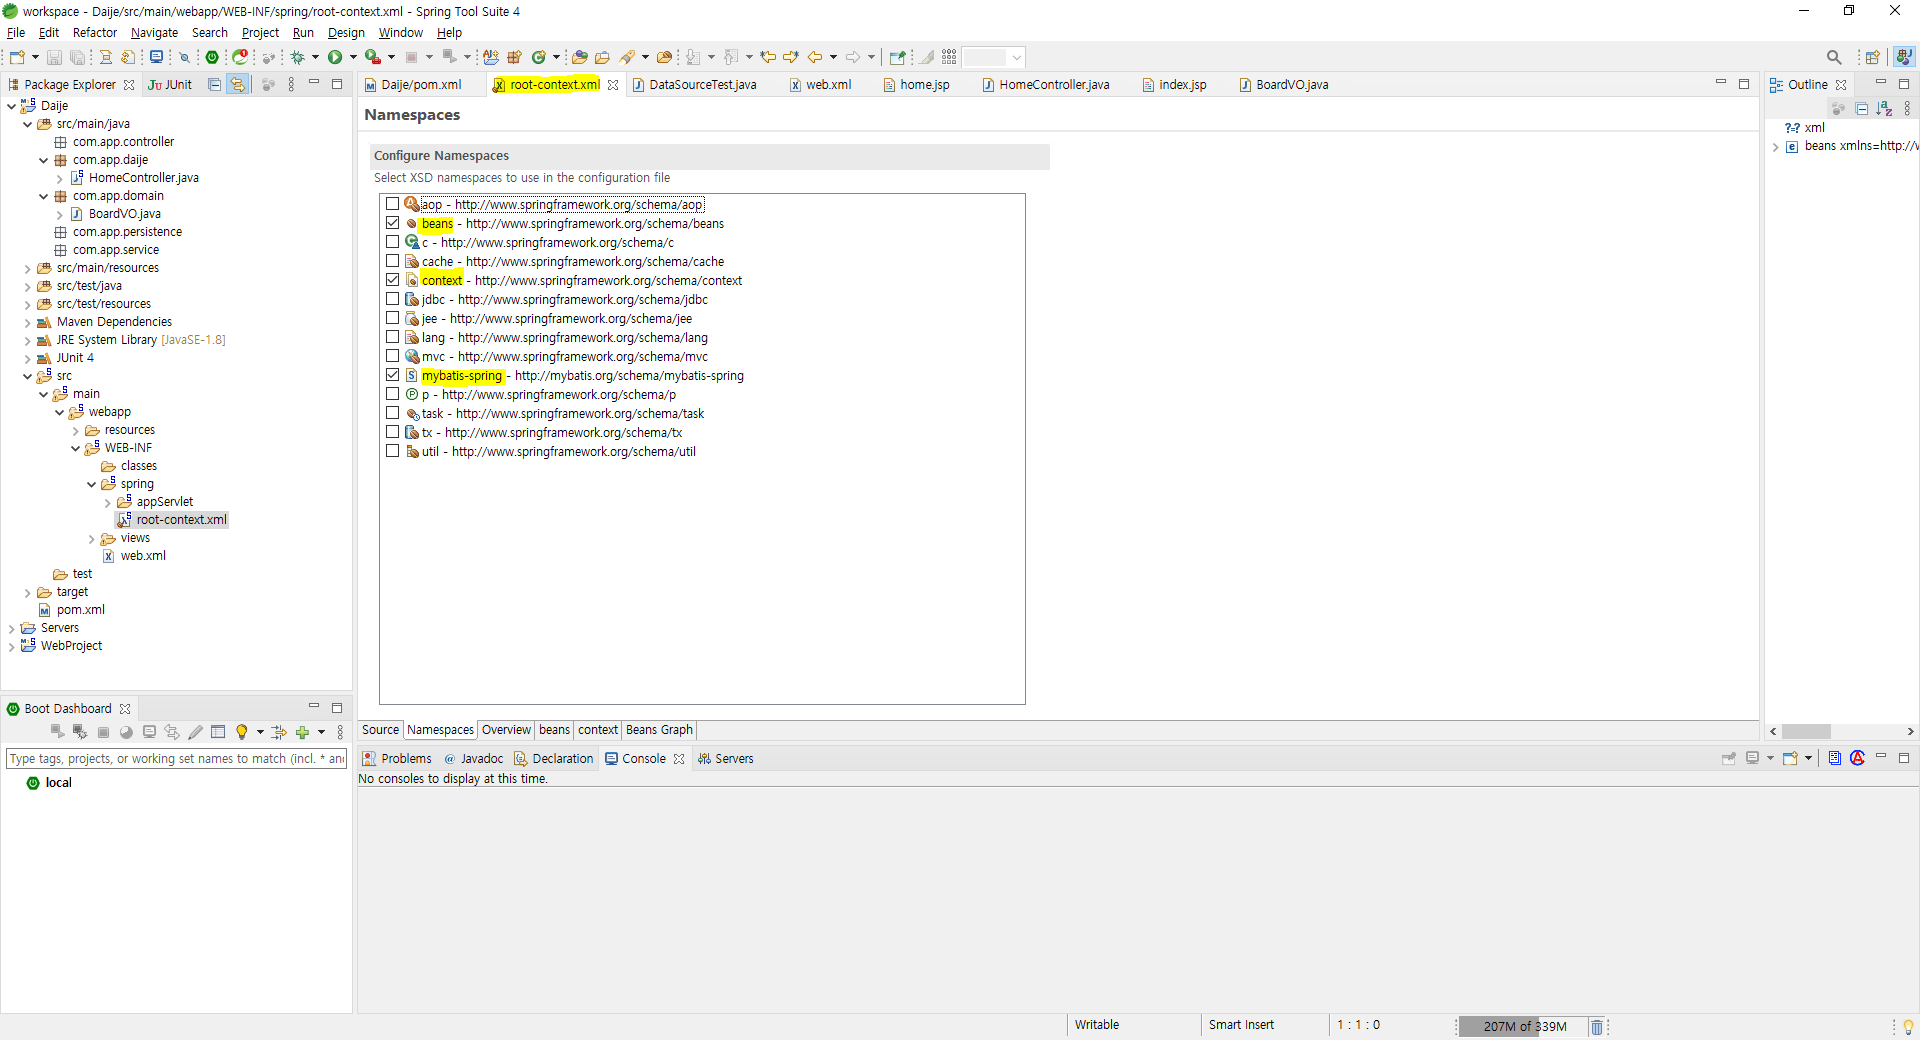Click the Debug bug toolbar icon
The width and height of the screenshot is (1920, 1040).
tap(297, 57)
